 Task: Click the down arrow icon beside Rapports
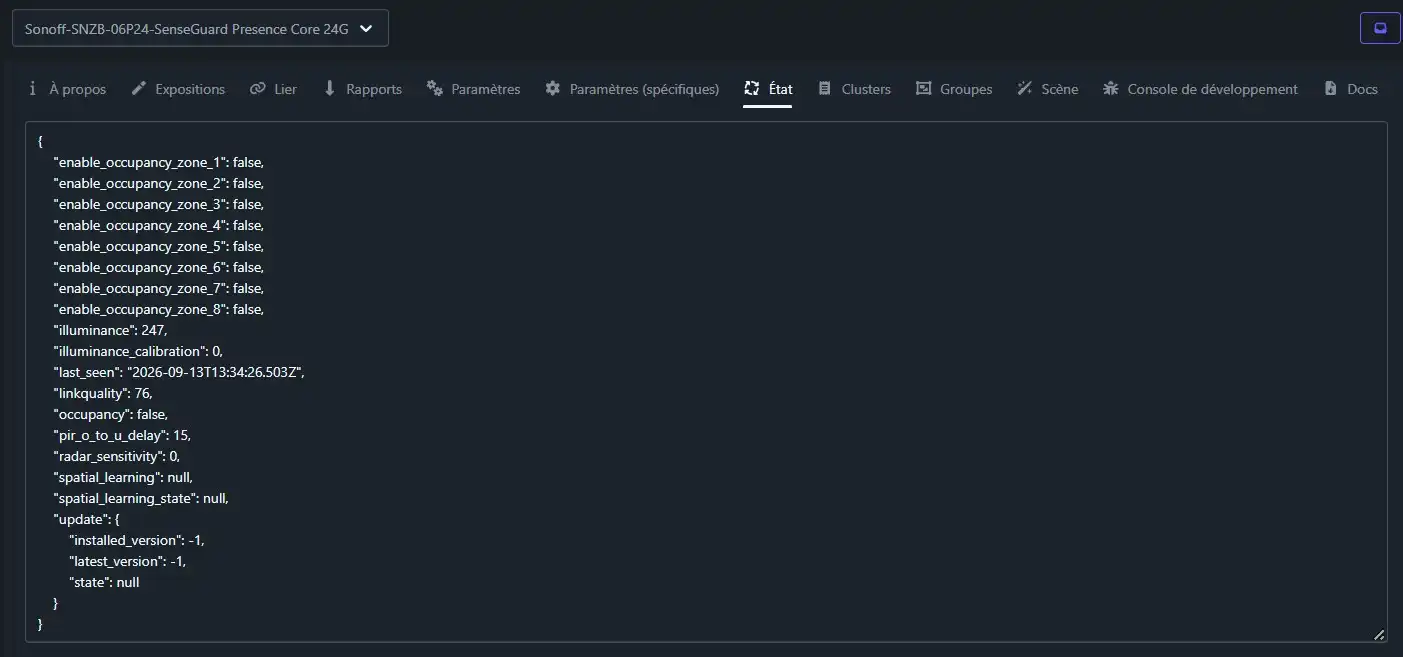coord(330,89)
